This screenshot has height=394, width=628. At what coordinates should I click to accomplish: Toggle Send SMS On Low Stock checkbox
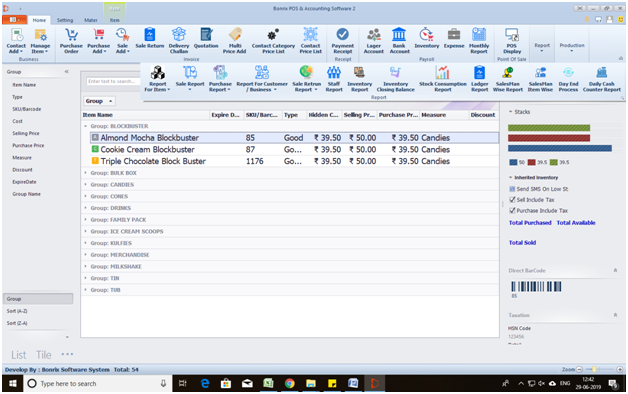(512, 189)
